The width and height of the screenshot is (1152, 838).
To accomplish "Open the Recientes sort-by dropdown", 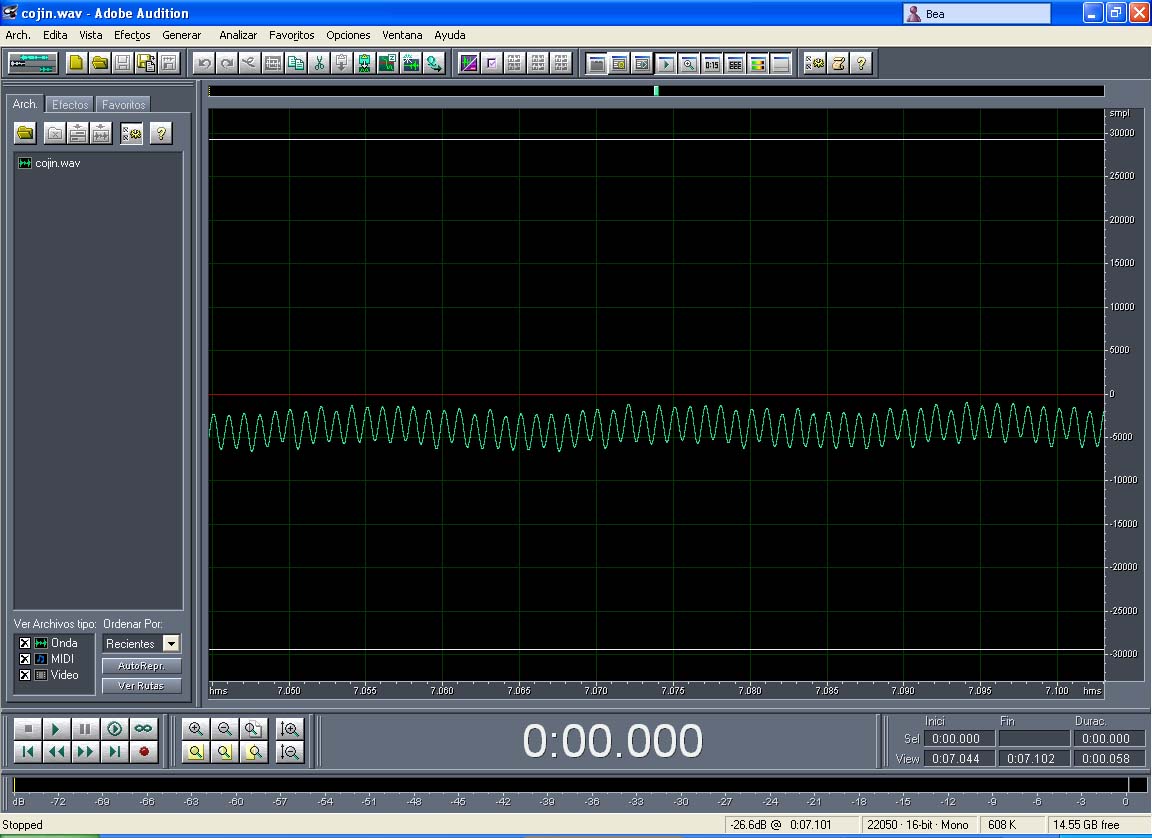I will coord(171,643).
